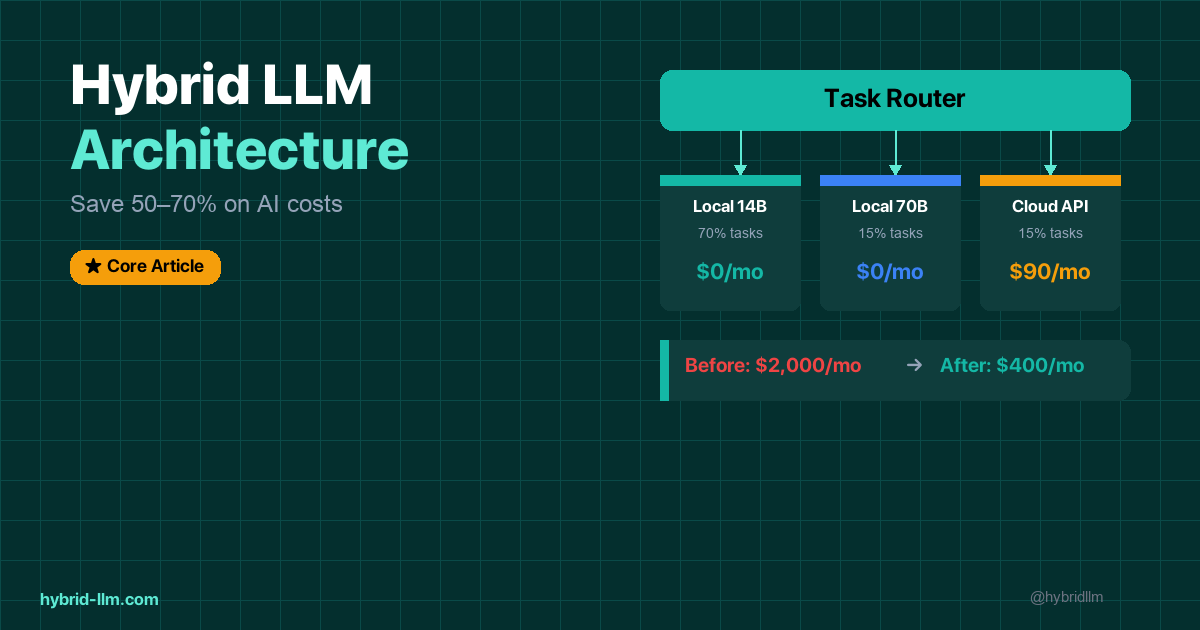Click the arrow pointing to Local 14B
The image size is (1200, 630).
[740, 154]
